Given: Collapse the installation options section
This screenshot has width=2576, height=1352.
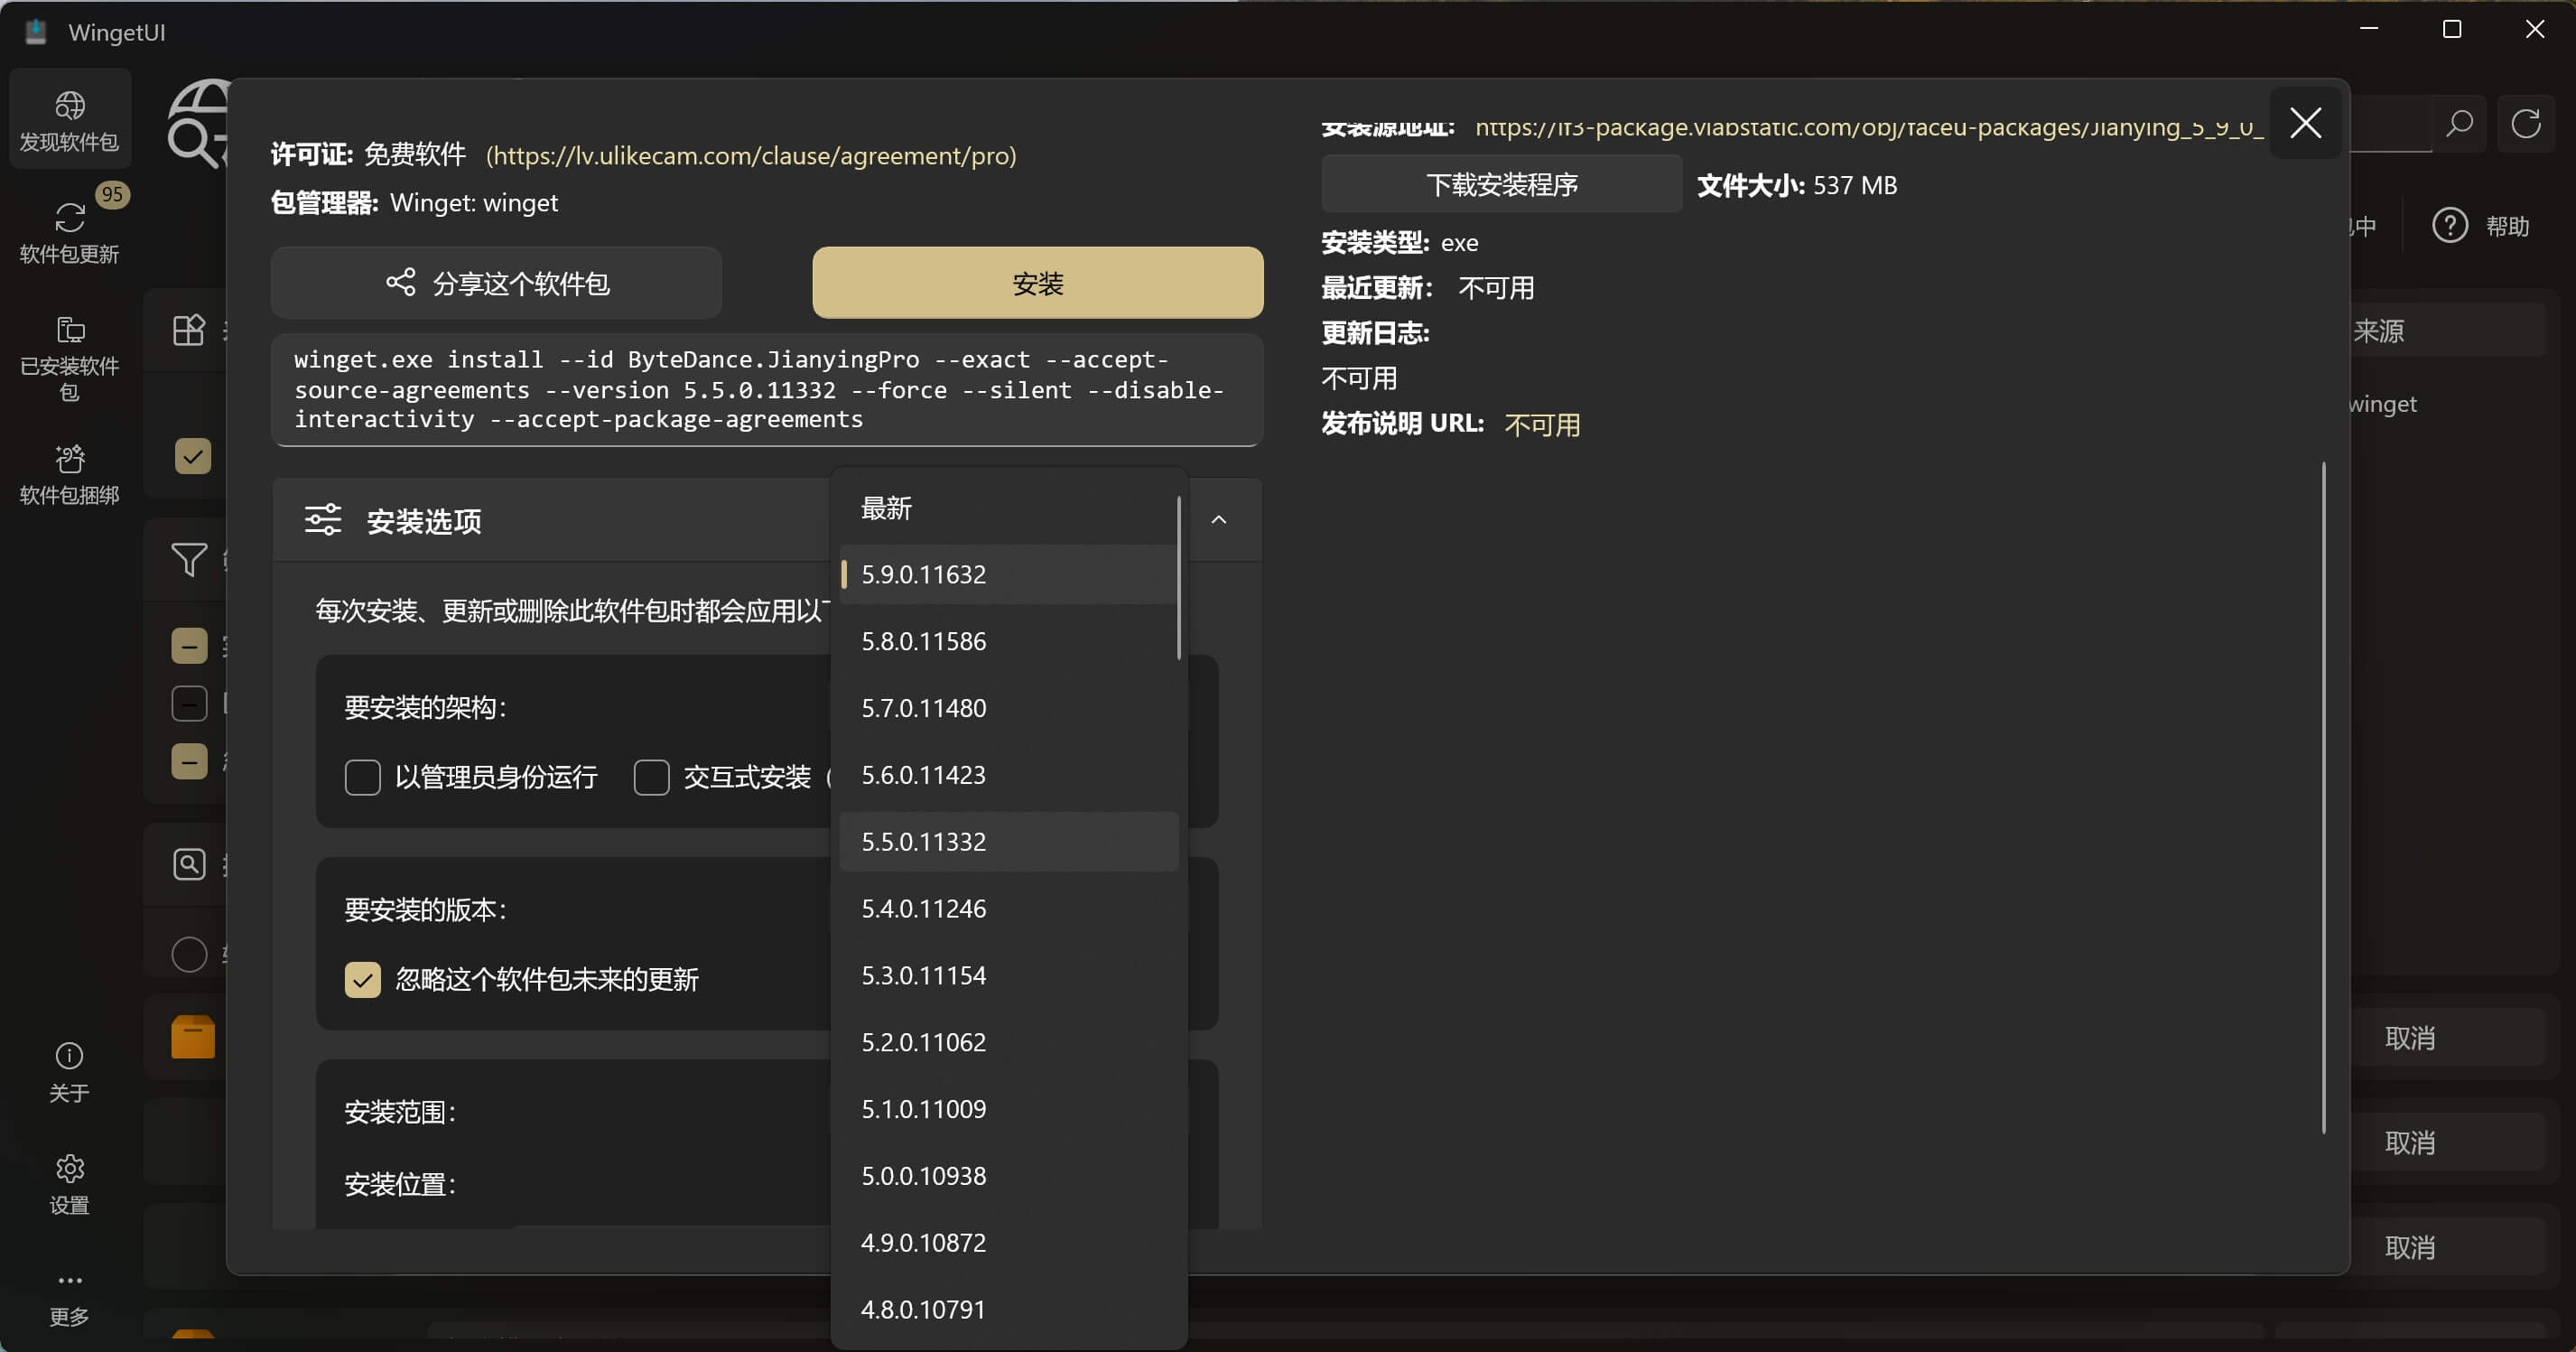Looking at the screenshot, I should (1218, 520).
